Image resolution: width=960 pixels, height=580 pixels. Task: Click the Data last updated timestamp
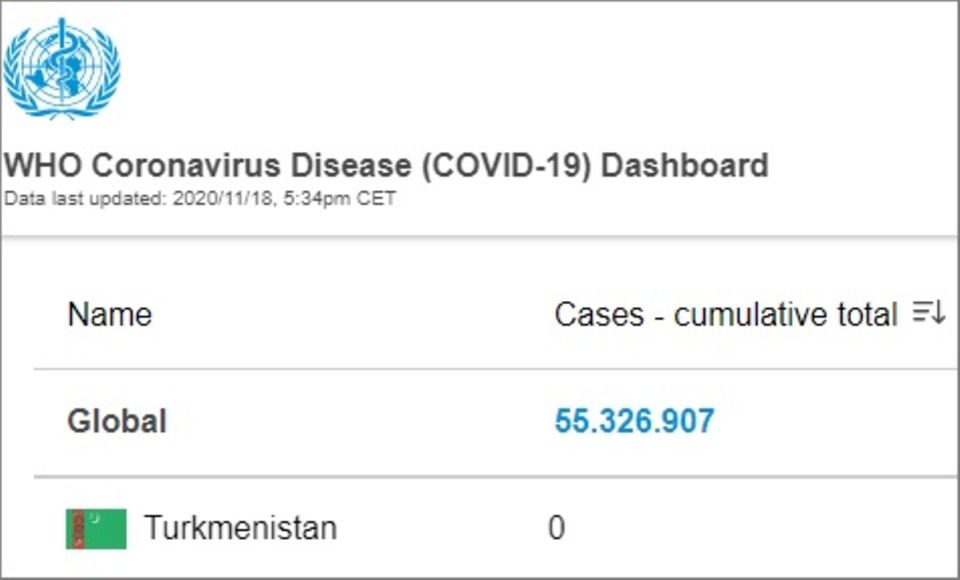200,198
